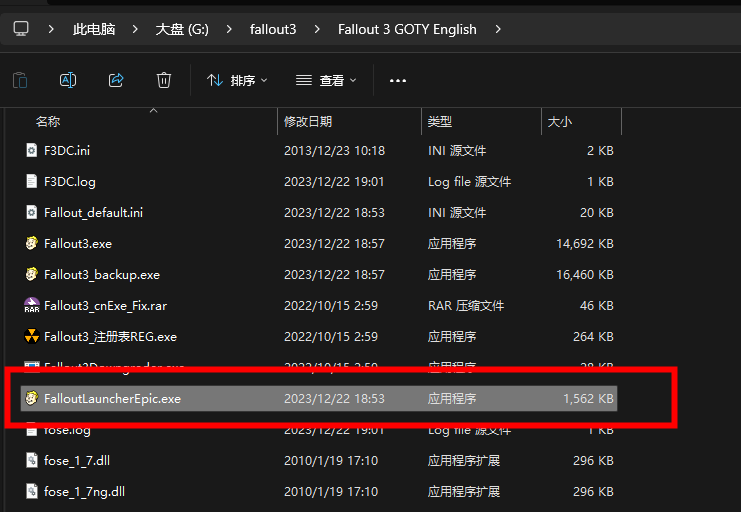Select the file name Fallout3_cnExe_Fix.rar

coord(105,306)
